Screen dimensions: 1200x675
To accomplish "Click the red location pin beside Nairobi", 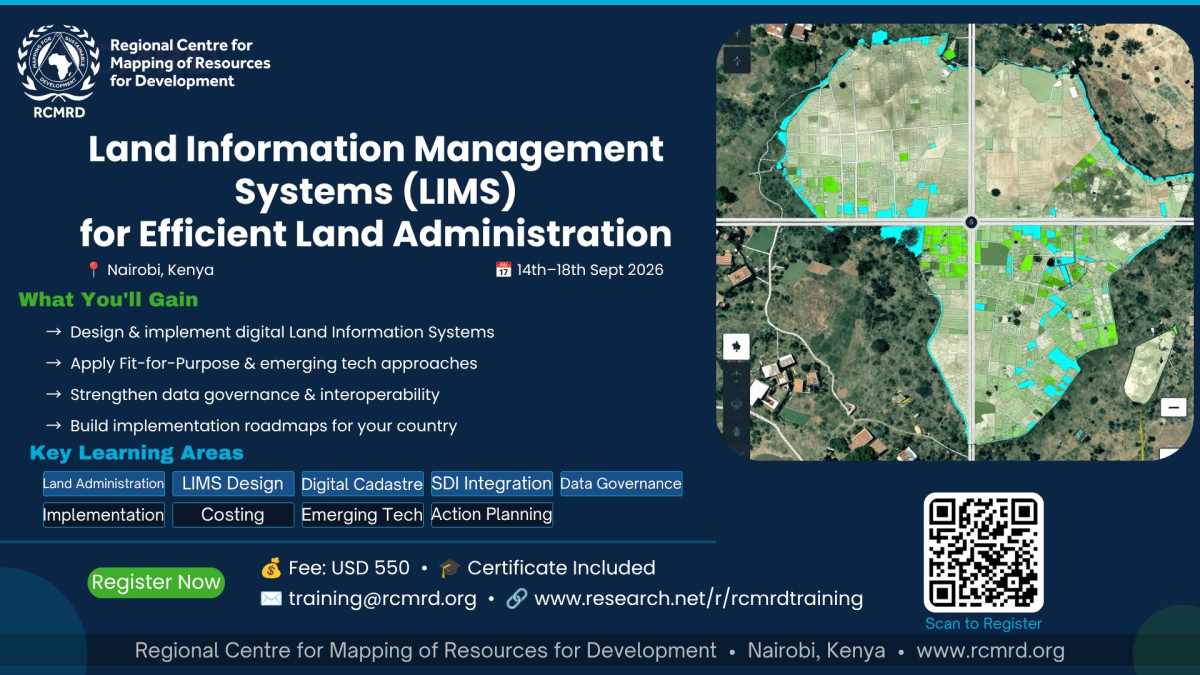I will tap(94, 270).
